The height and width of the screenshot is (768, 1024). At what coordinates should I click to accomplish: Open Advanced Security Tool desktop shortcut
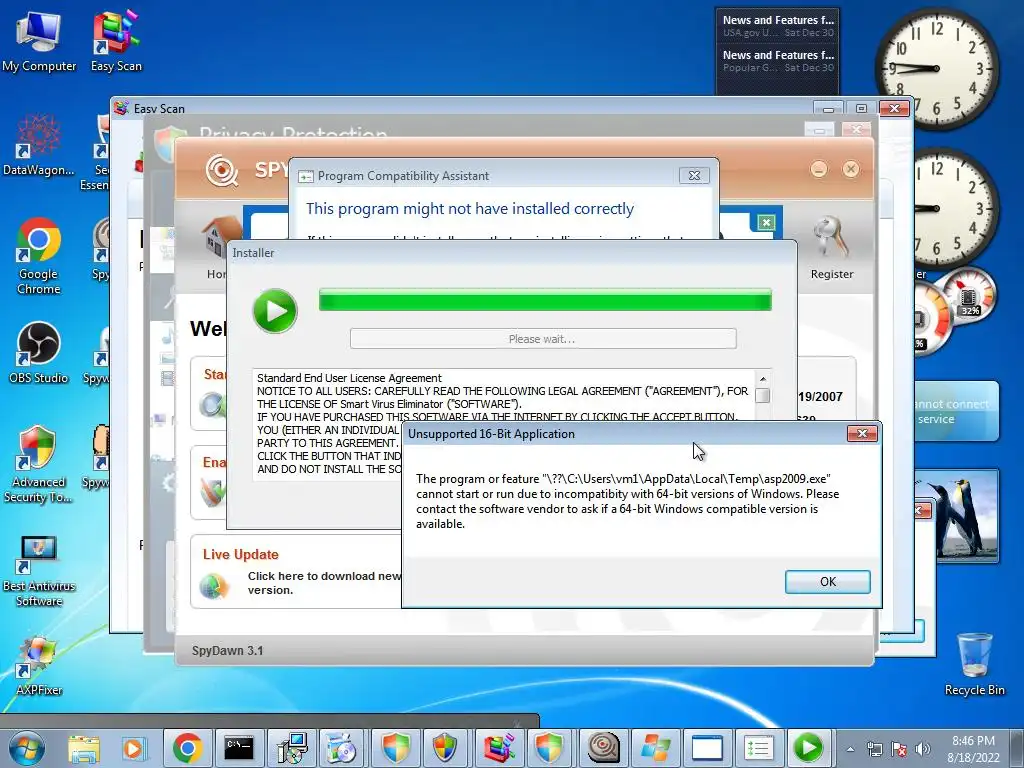[x=39, y=464]
